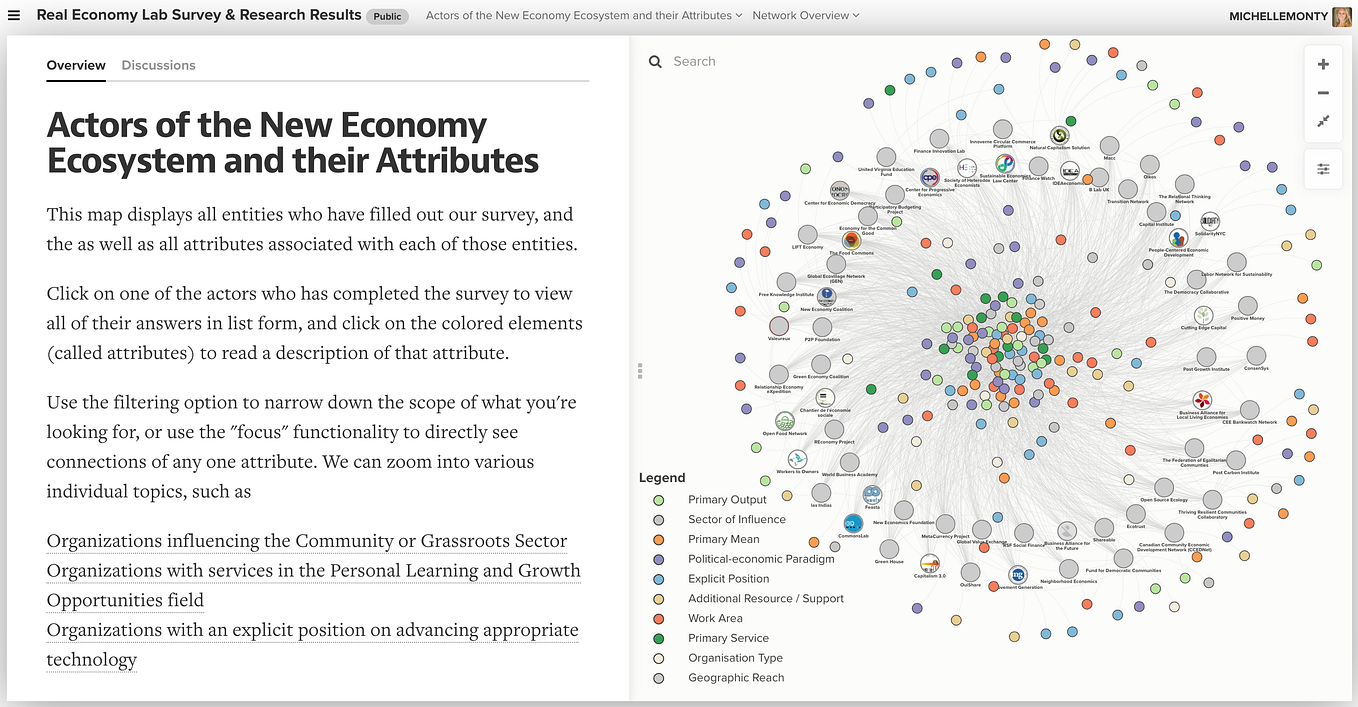Select the Feasta node icon
The width and height of the screenshot is (1358, 707).
pos(872,493)
